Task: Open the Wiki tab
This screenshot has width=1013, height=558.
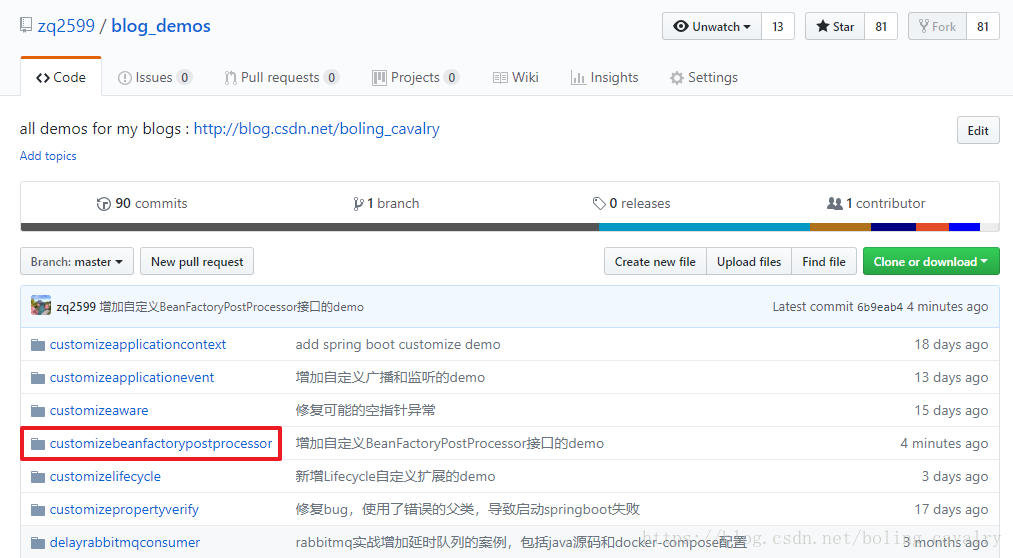Action: [x=516, y=78]
